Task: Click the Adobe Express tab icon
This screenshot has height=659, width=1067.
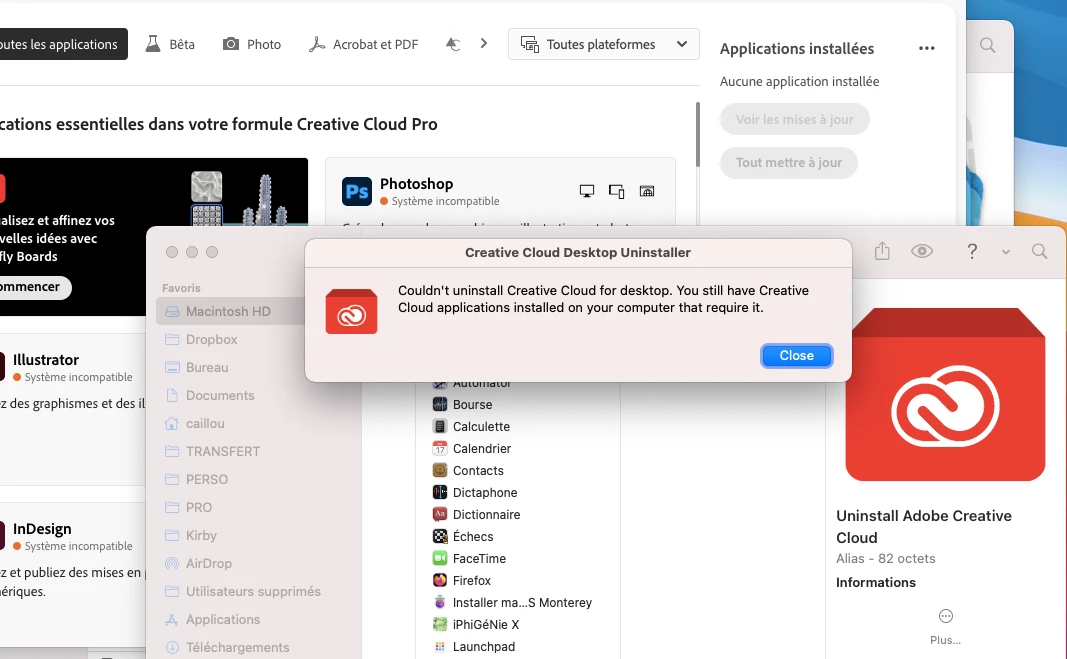Action: 453,44
